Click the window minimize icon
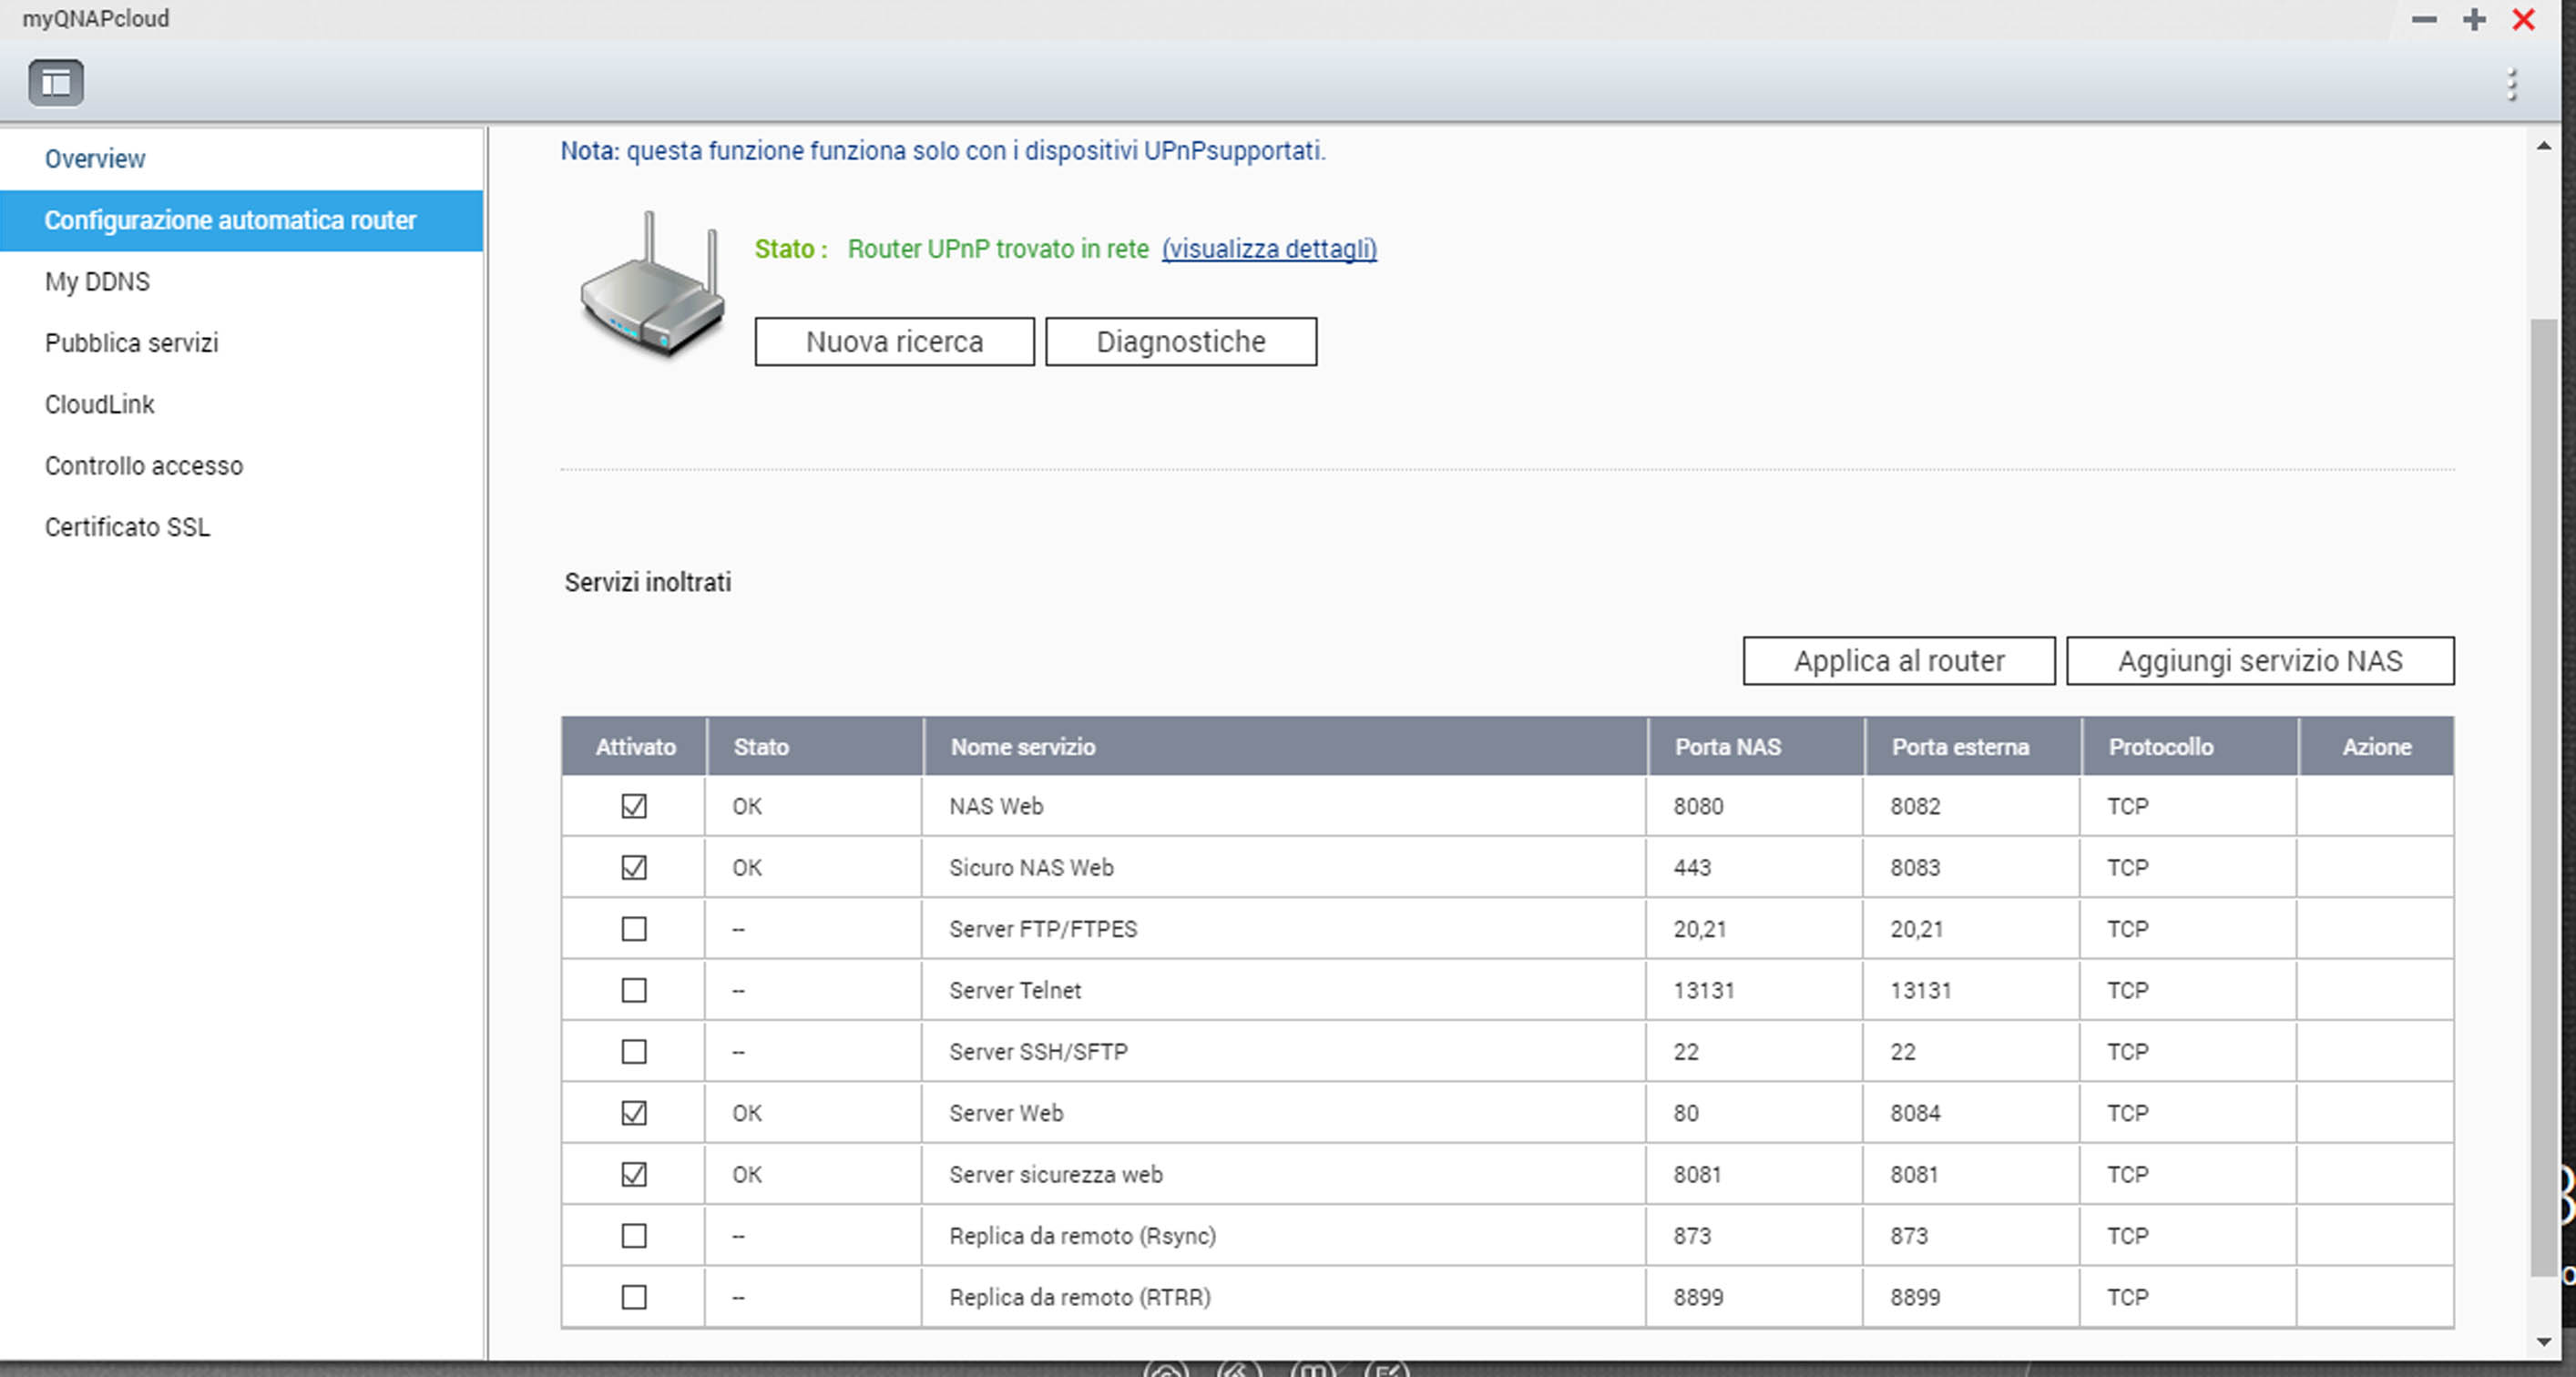Viewport: 2576px width, 1377px height. point(2424,20)
